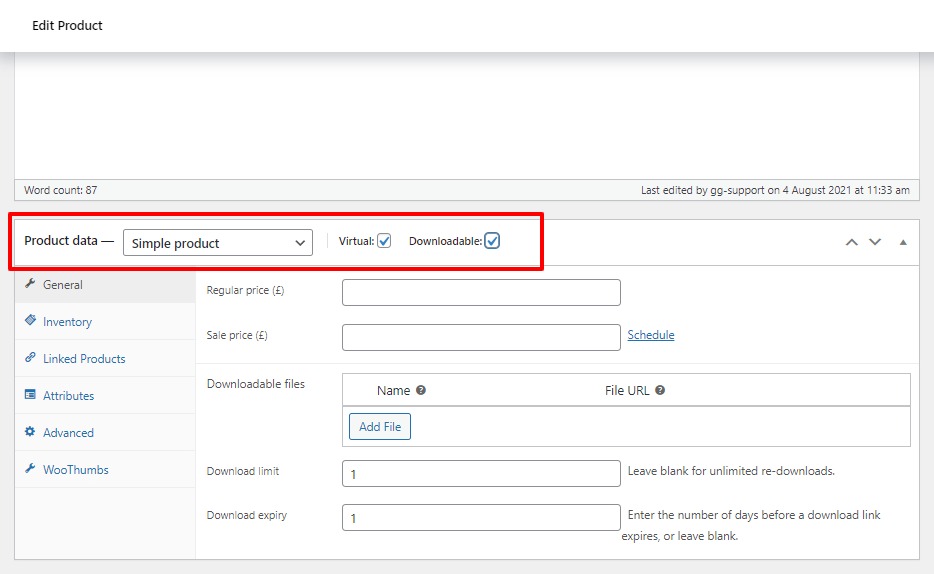Click the Attributes table icon
The image size is (934, 574).
point(30,394)
